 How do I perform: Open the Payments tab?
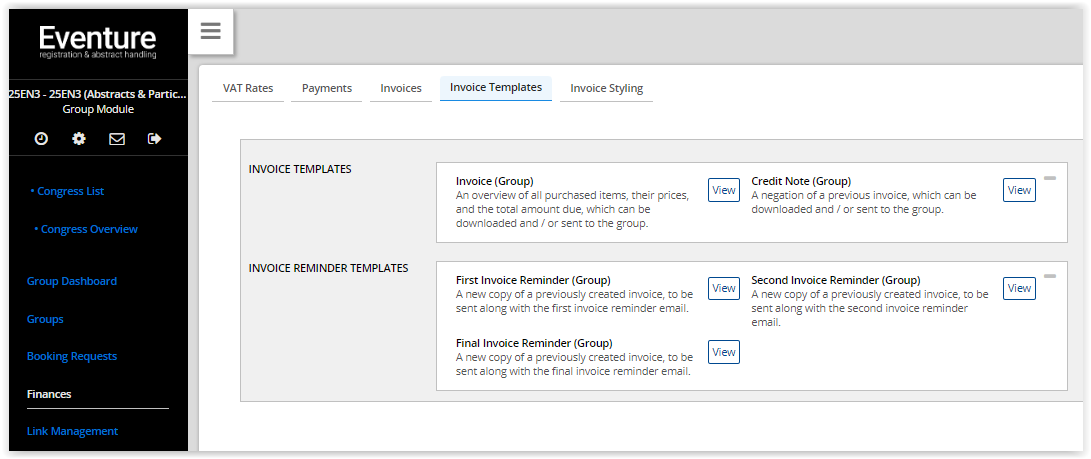(327, 88)
